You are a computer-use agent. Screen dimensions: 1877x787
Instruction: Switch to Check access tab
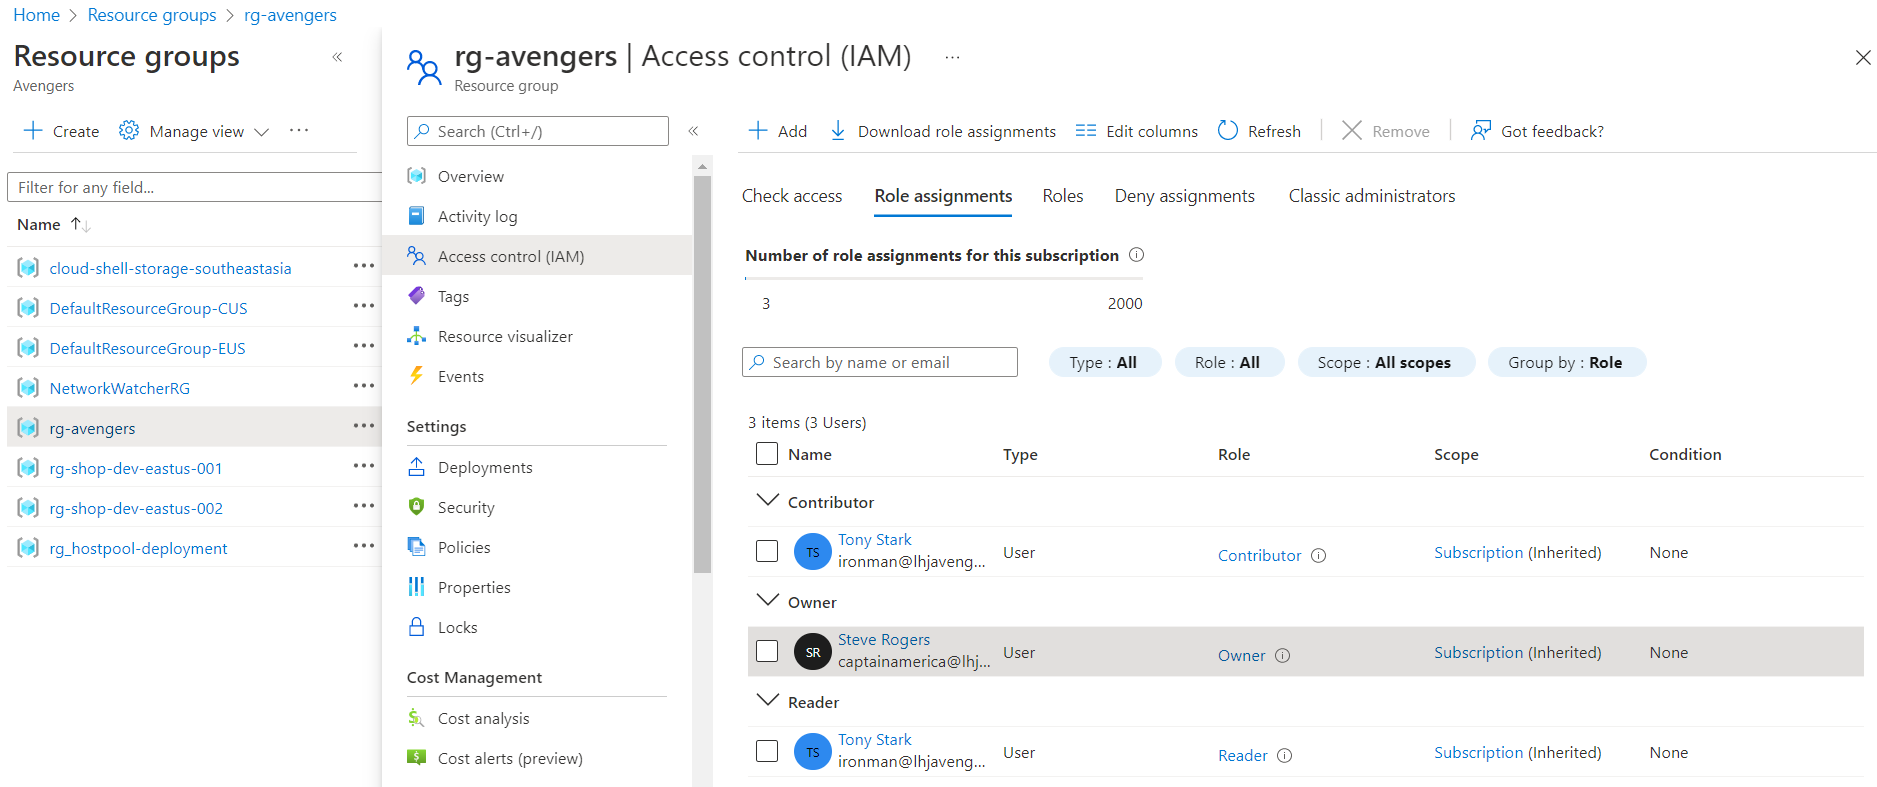(x=792, y=196)
